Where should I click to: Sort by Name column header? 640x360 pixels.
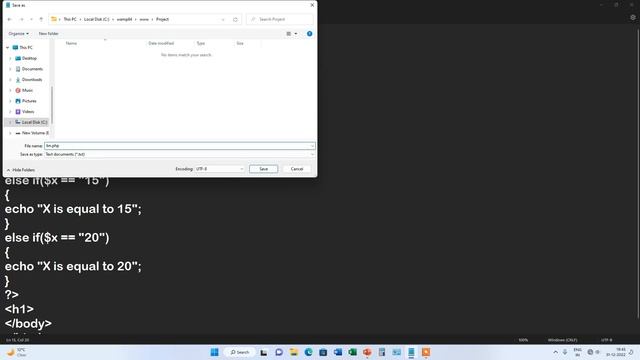(x=71, y=43)
